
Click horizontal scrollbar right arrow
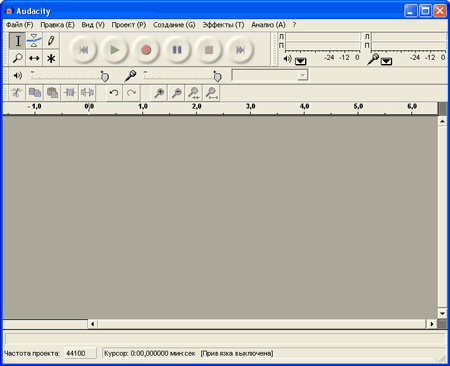coord(432,324)
